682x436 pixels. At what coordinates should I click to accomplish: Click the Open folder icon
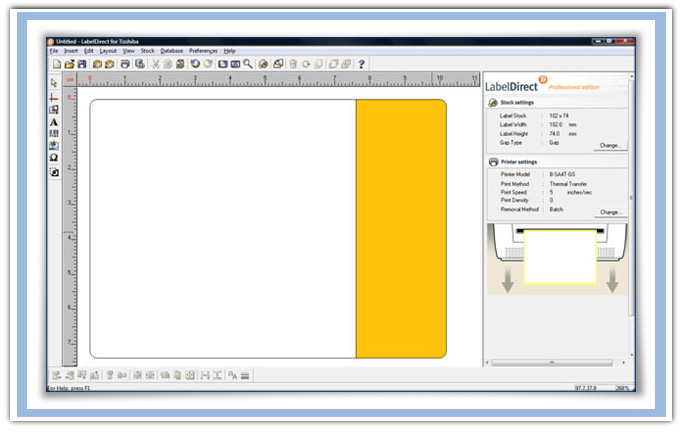click(x=69, y=64)
